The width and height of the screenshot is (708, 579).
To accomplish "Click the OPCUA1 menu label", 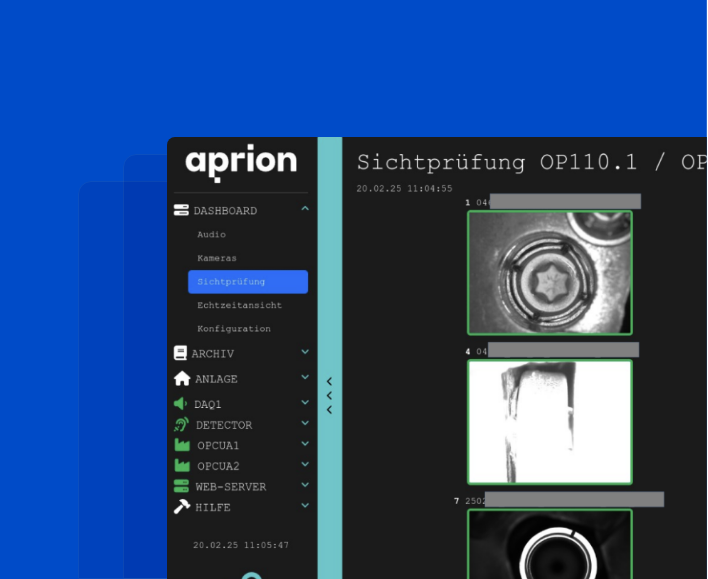I will (218, 446).
